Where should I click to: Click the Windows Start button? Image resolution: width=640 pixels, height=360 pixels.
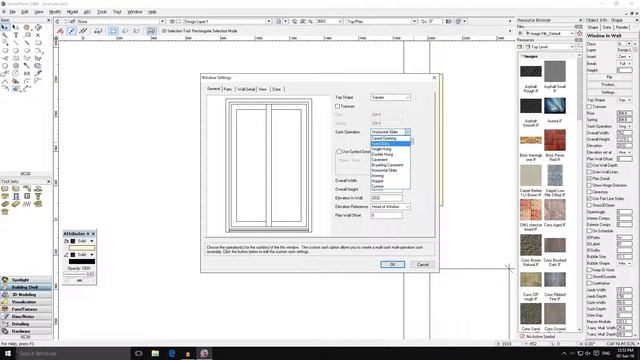8,353
